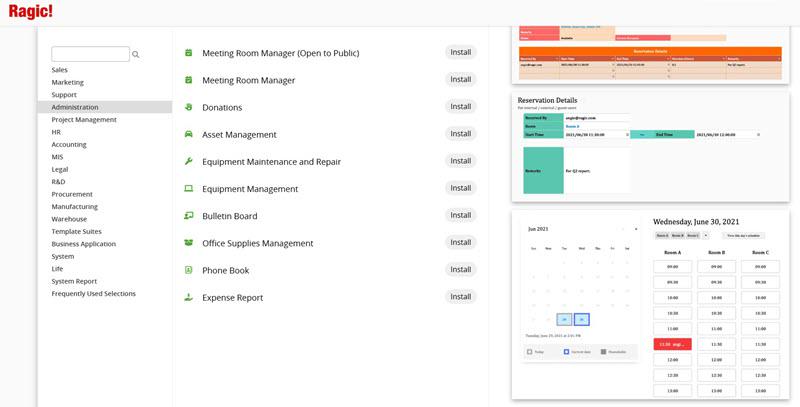Select the Expense Report title
This screenshot has width=800, height=407.
point(233,298)
